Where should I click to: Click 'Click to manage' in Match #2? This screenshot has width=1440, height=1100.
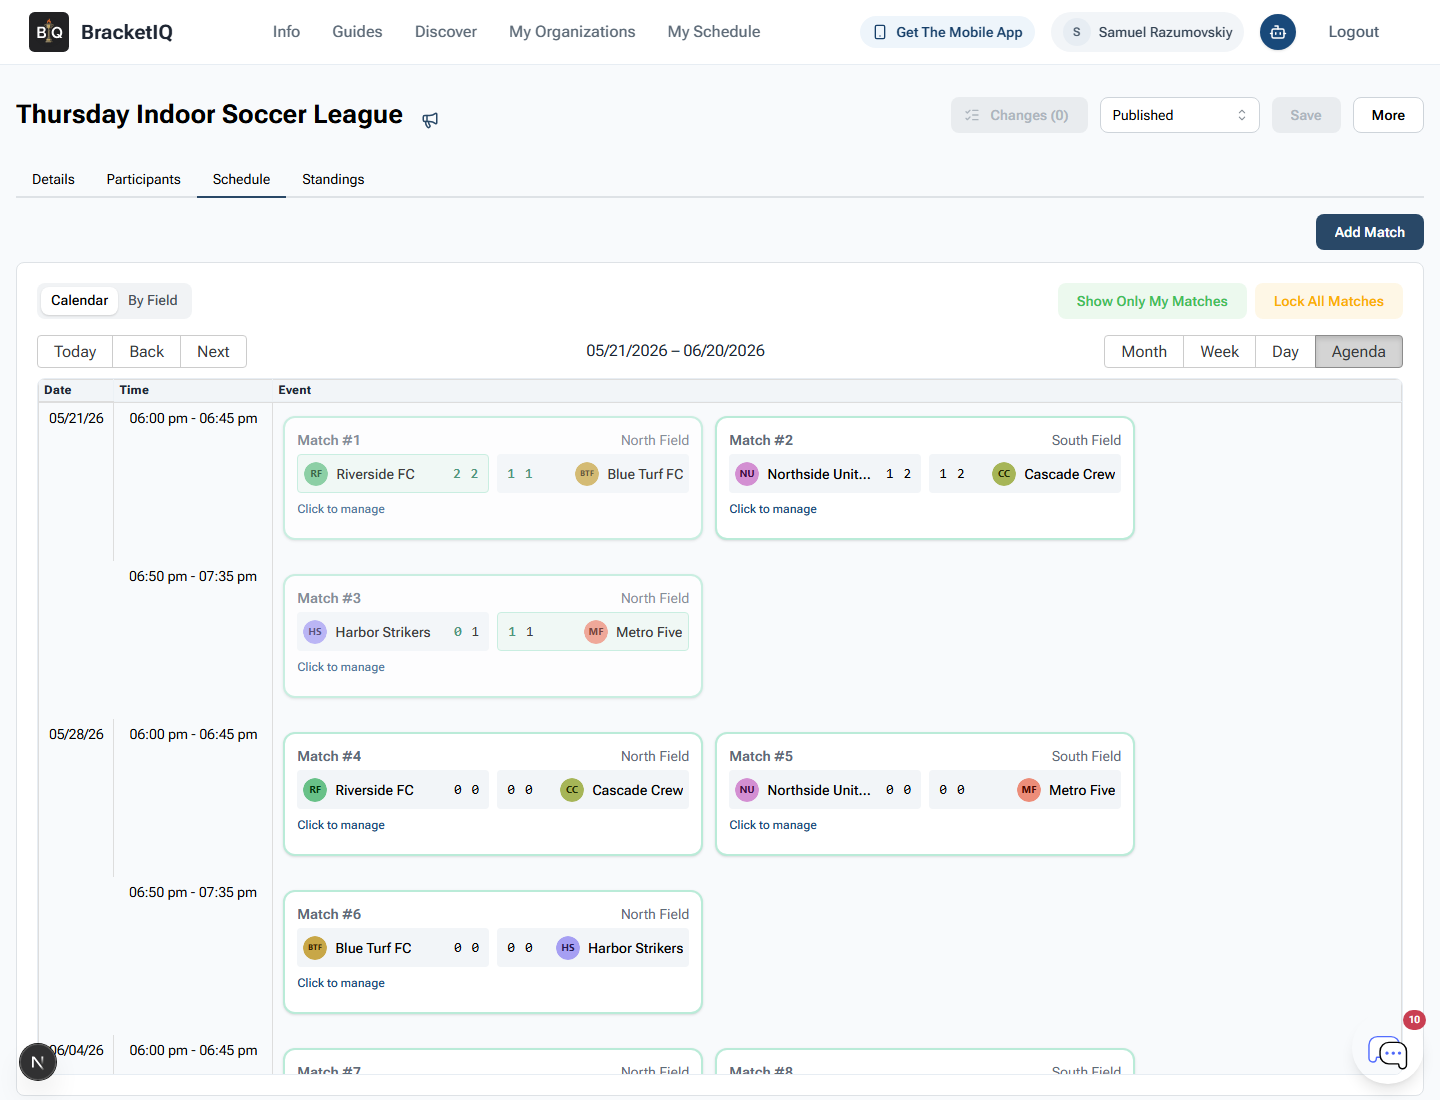773,509
